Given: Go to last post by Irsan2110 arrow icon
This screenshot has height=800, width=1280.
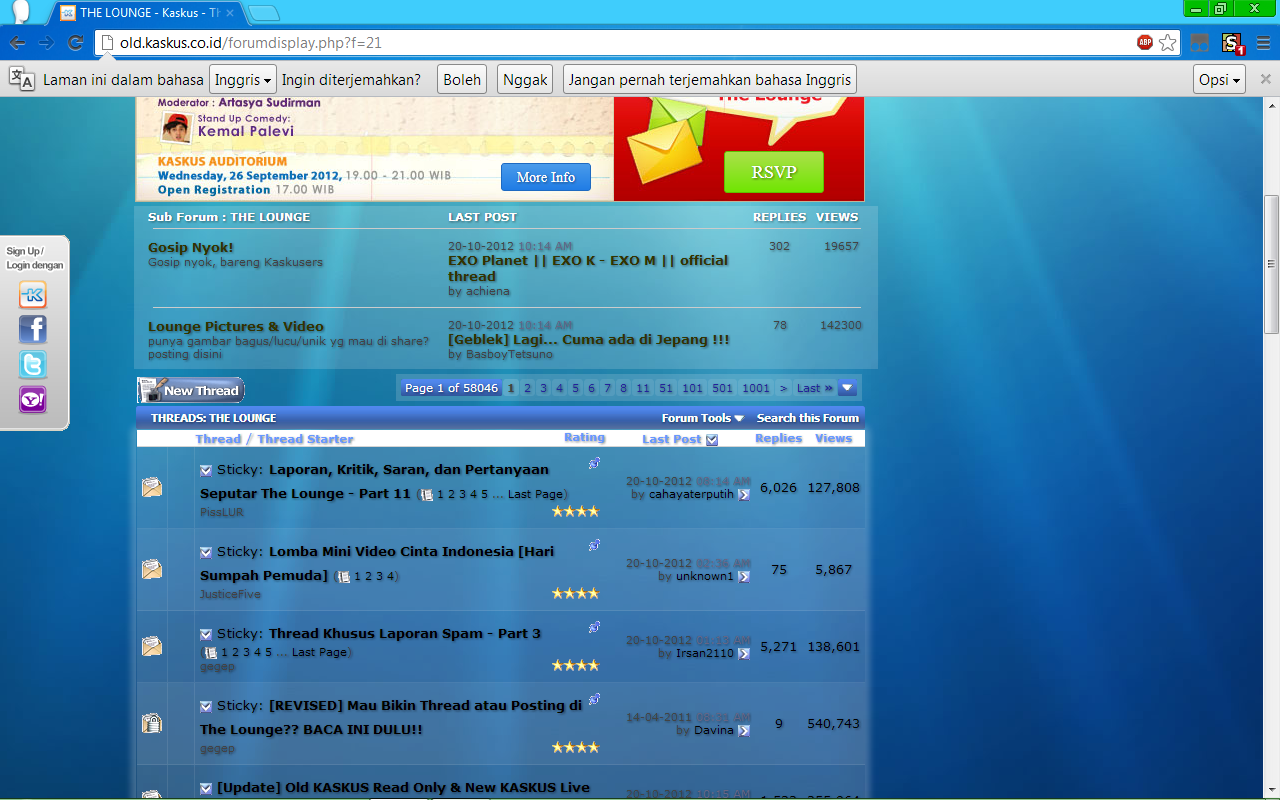Looking at the screenshot, I should 743,654.
